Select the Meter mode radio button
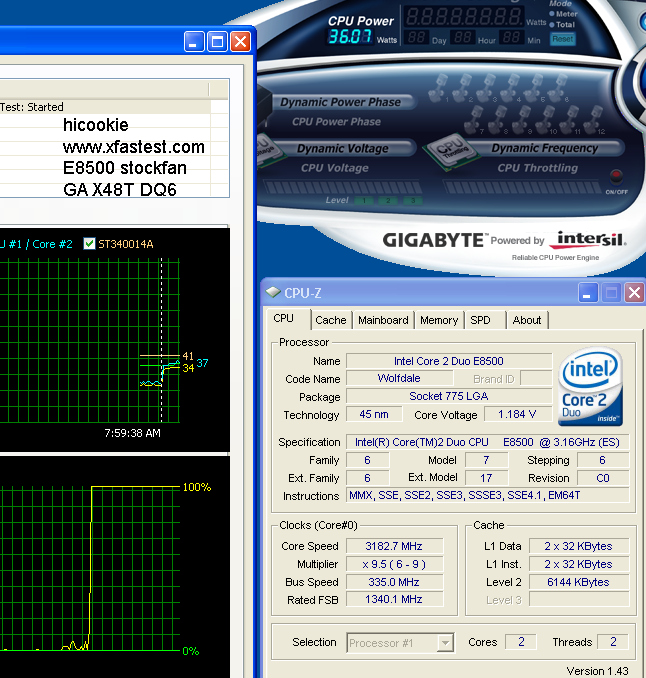This screenshot has width=646, height=678. [x=552, y=14]
